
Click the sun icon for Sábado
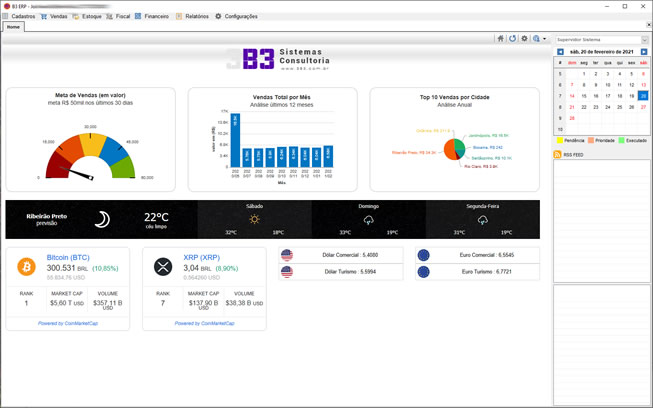[x=254, y=219]
